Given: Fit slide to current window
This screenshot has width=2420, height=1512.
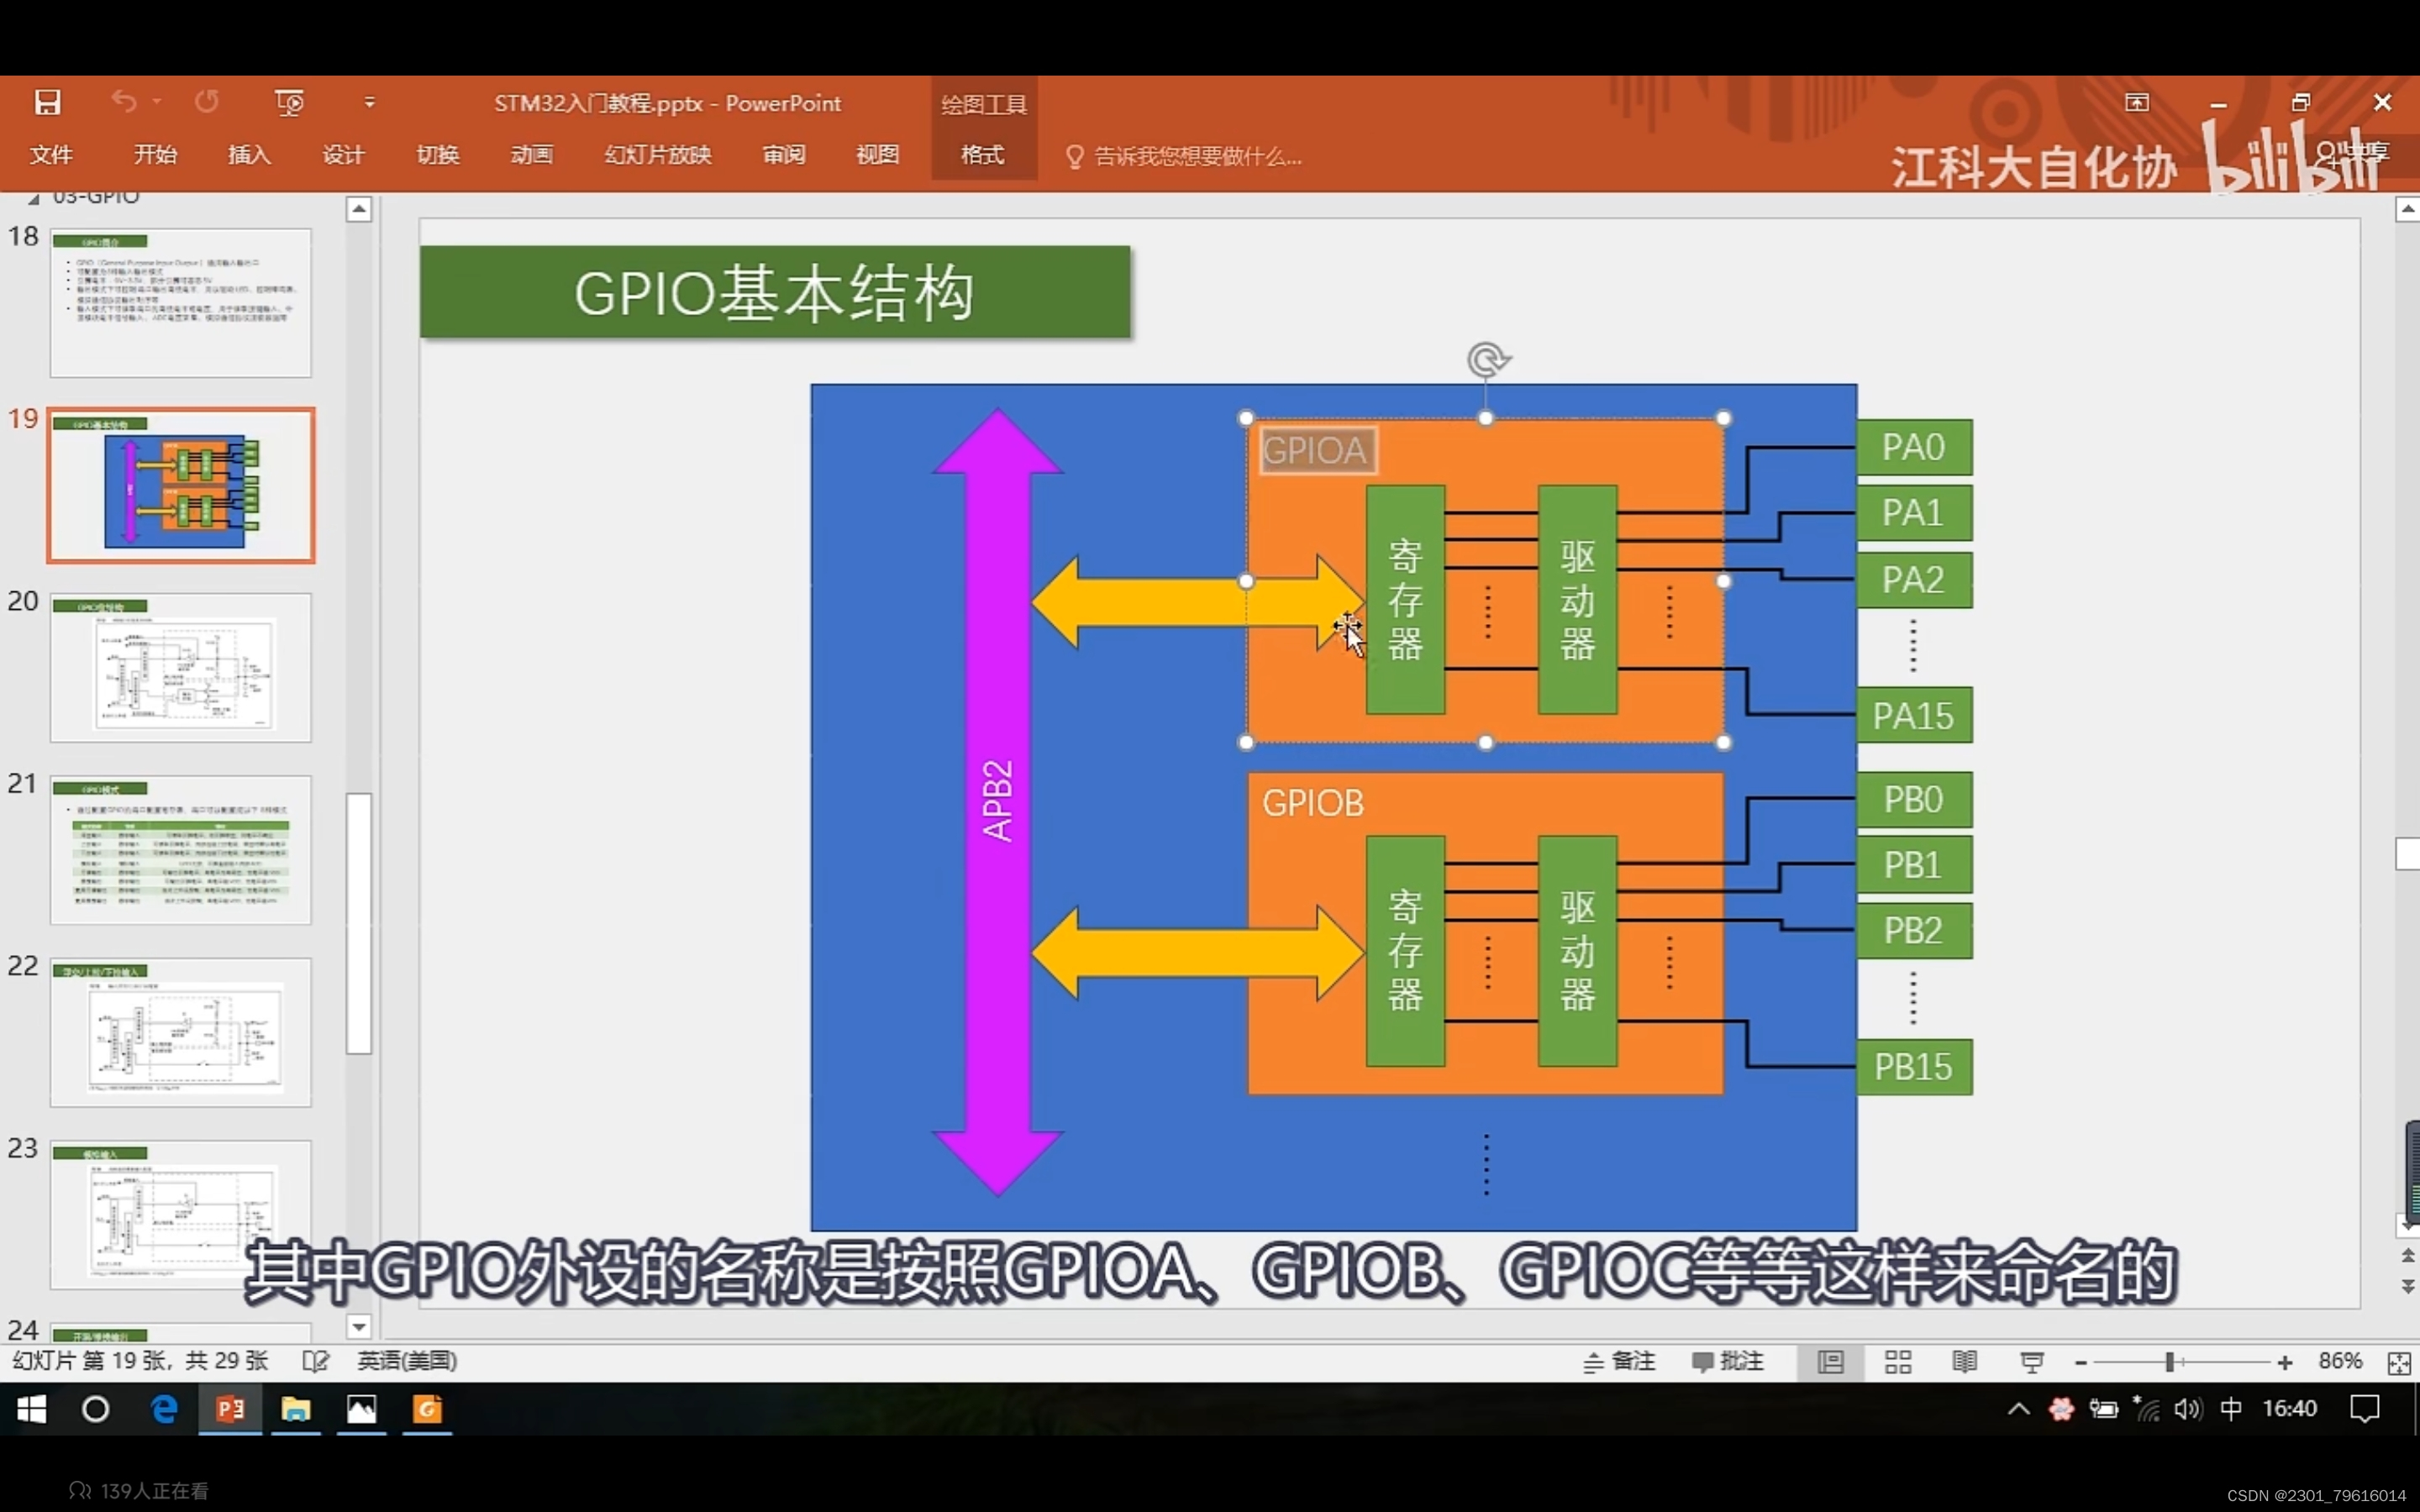Looking at the screenshot, I should [x=2399, y=1362].
